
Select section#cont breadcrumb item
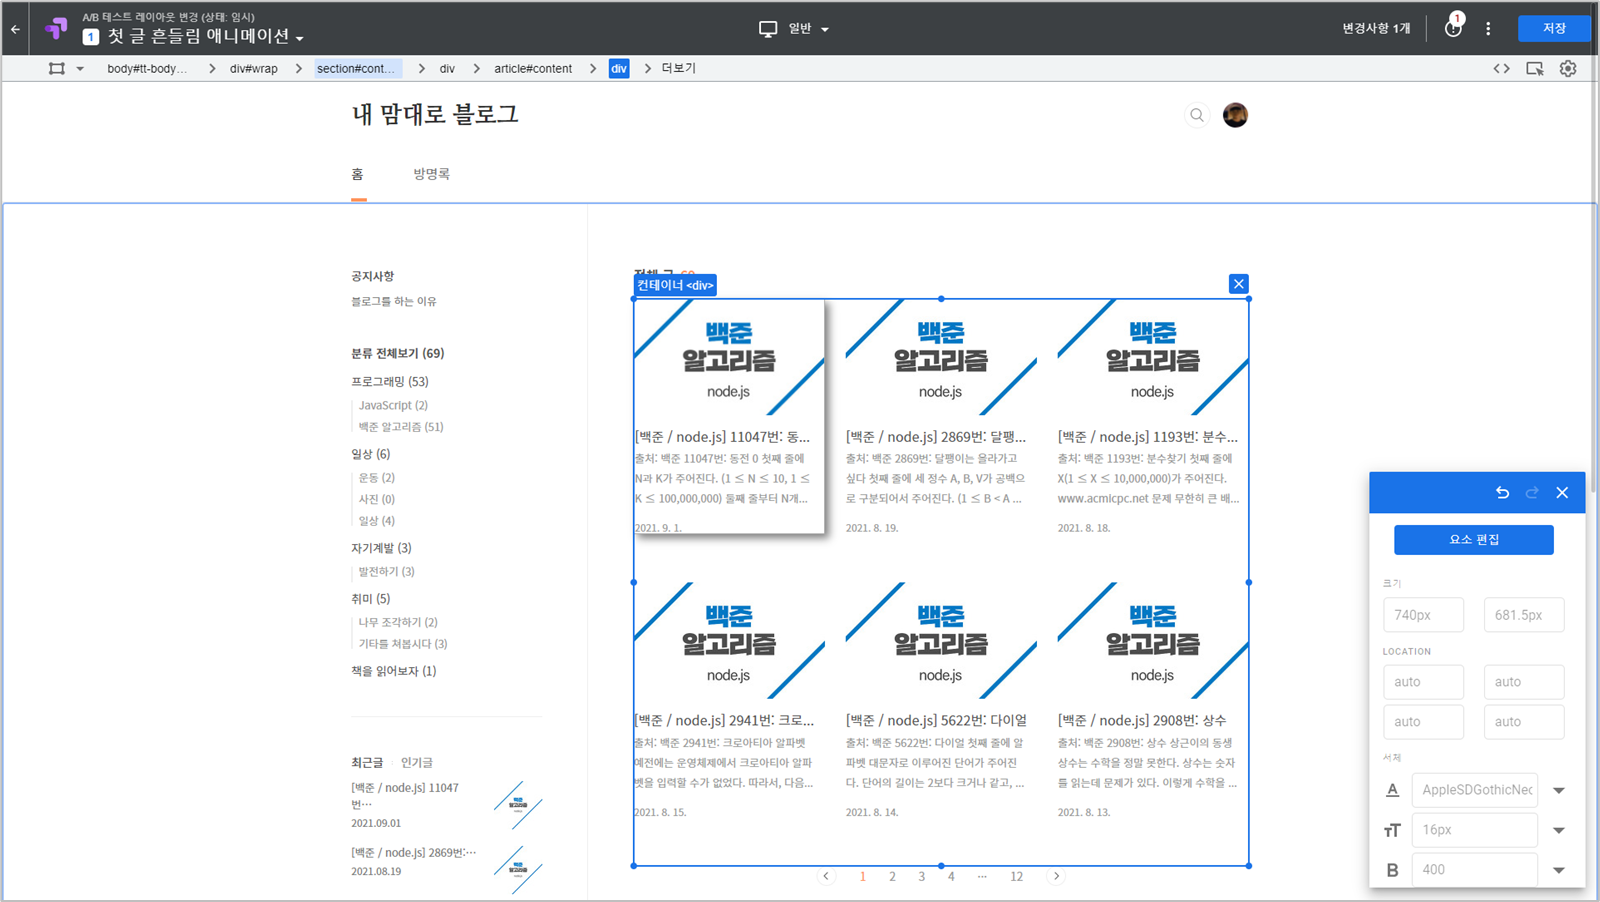357,68
